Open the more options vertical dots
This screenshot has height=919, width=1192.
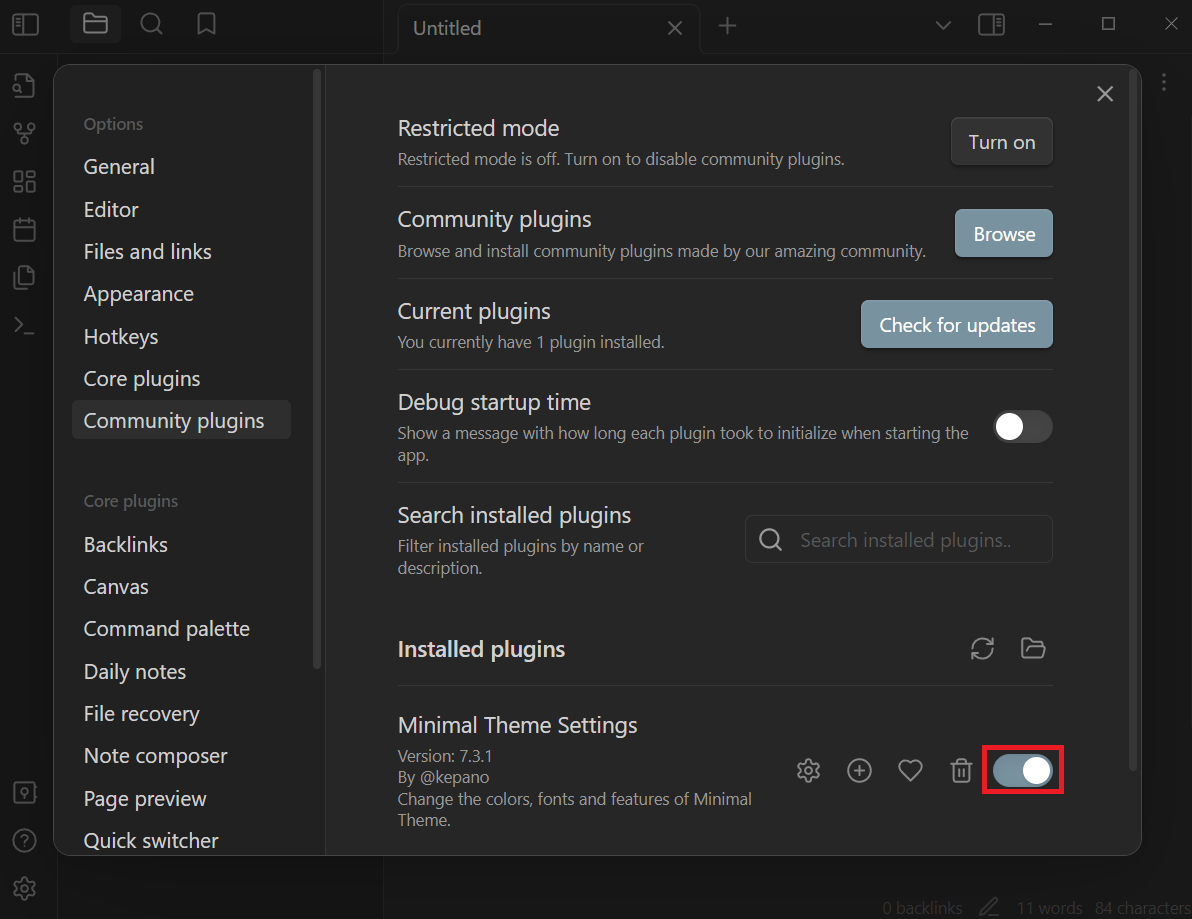tap(1164, 82)
